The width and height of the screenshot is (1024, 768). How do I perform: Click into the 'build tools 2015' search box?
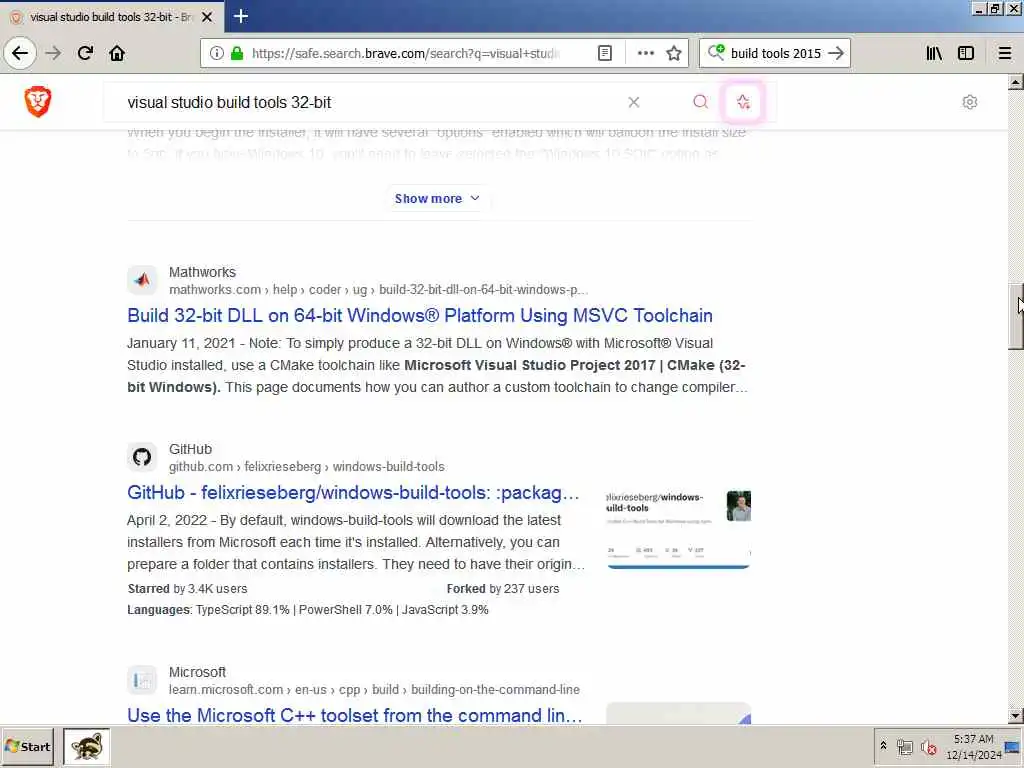click(x=776, y=53)
